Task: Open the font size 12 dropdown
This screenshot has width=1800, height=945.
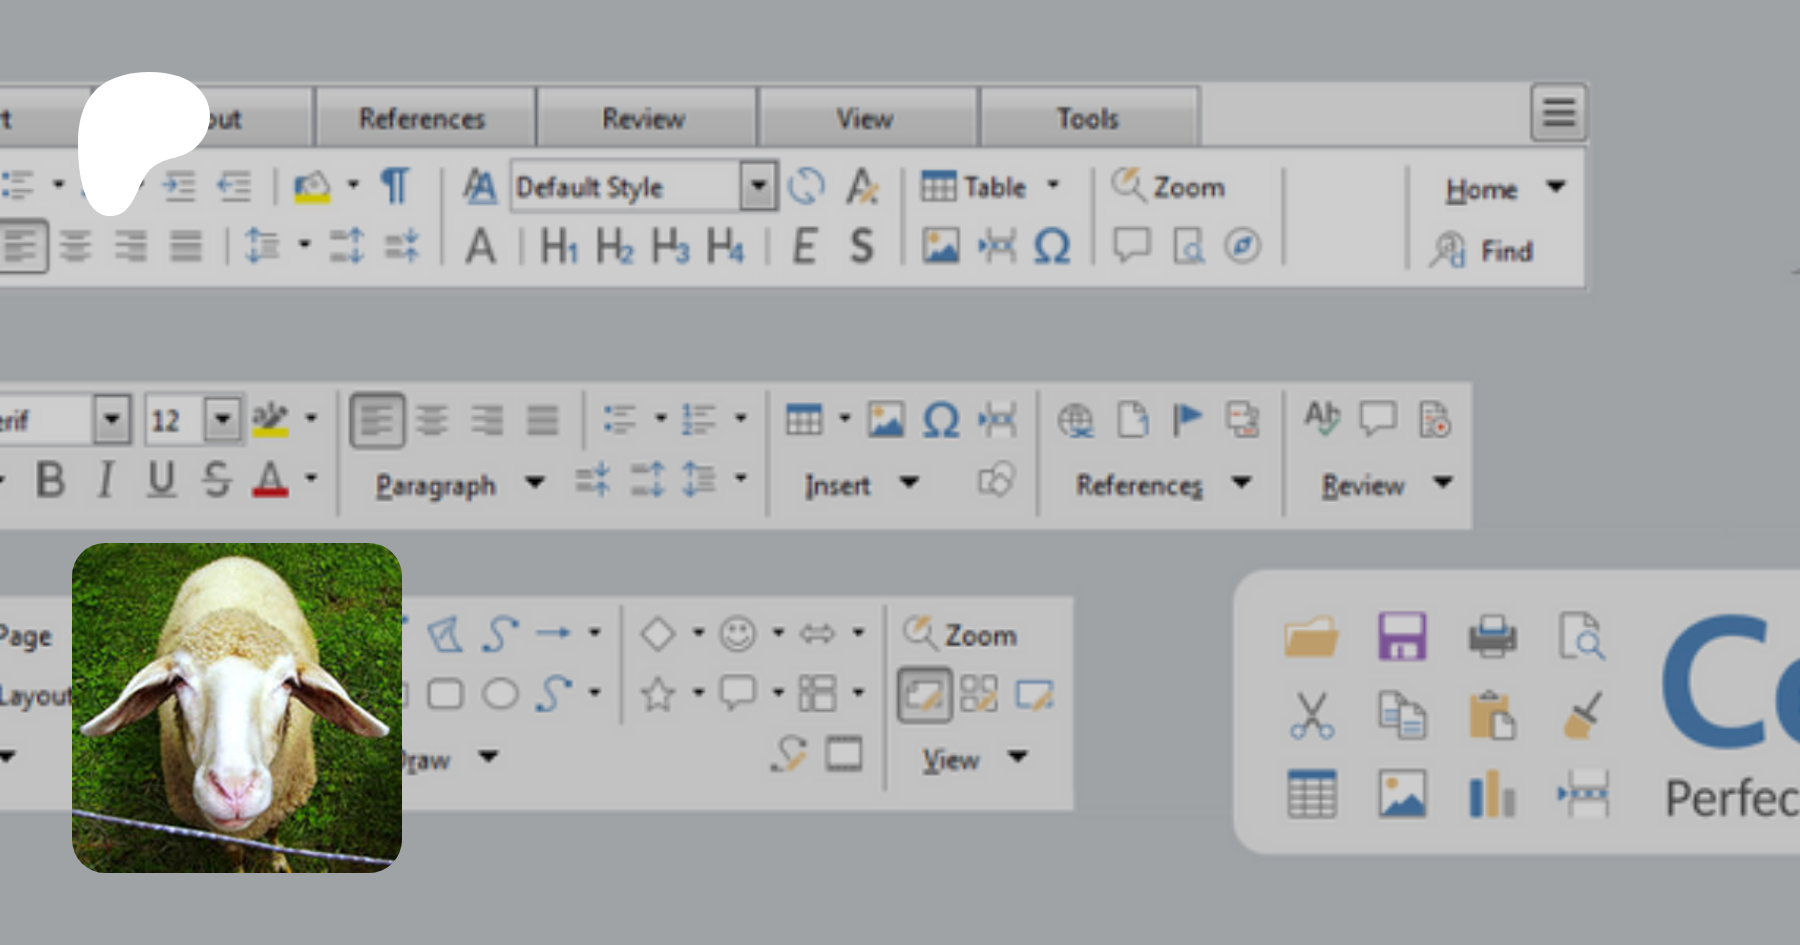Action: (x=223, y=420)
